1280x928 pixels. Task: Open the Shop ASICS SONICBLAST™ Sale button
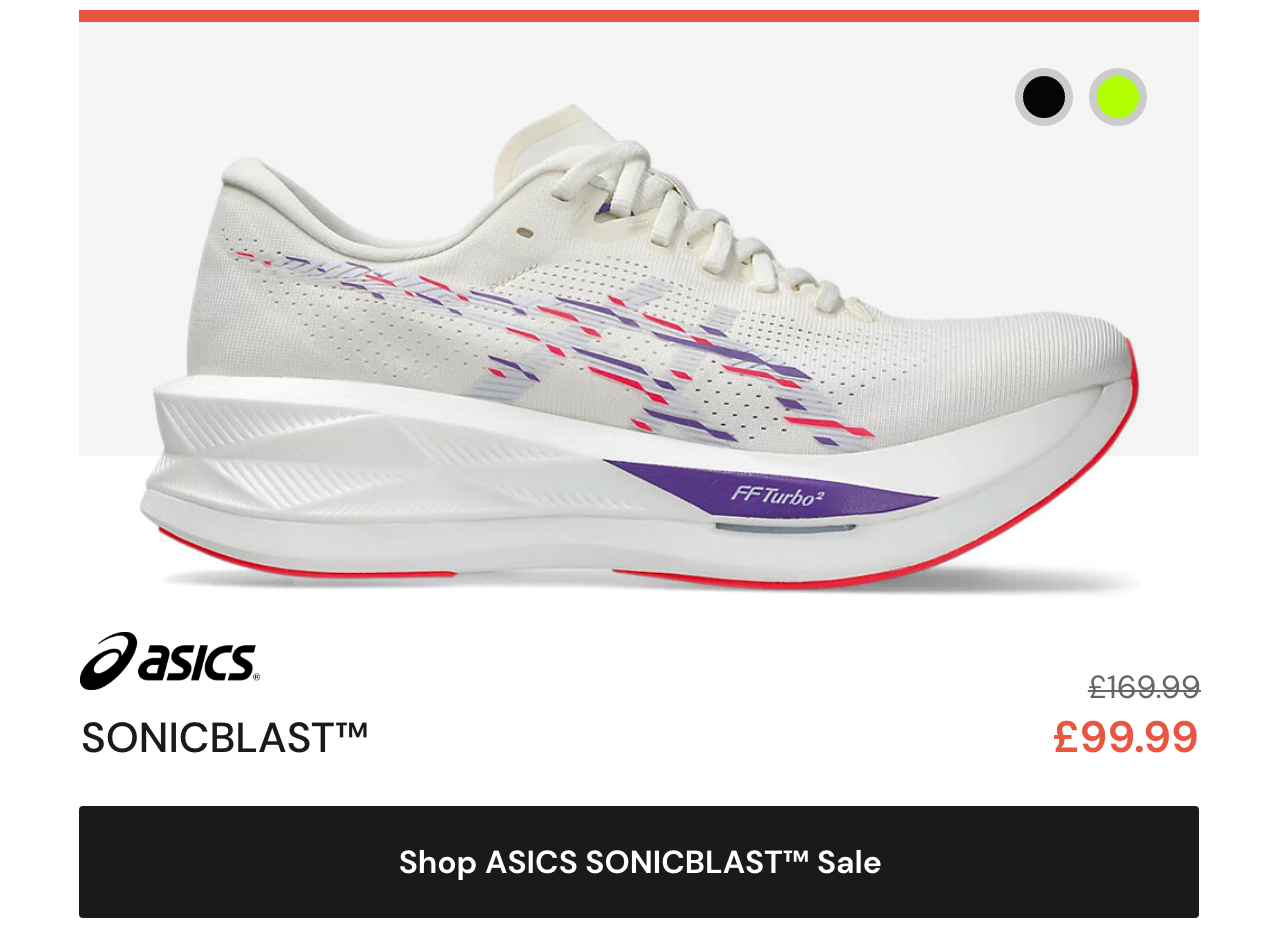click(639, 862)
